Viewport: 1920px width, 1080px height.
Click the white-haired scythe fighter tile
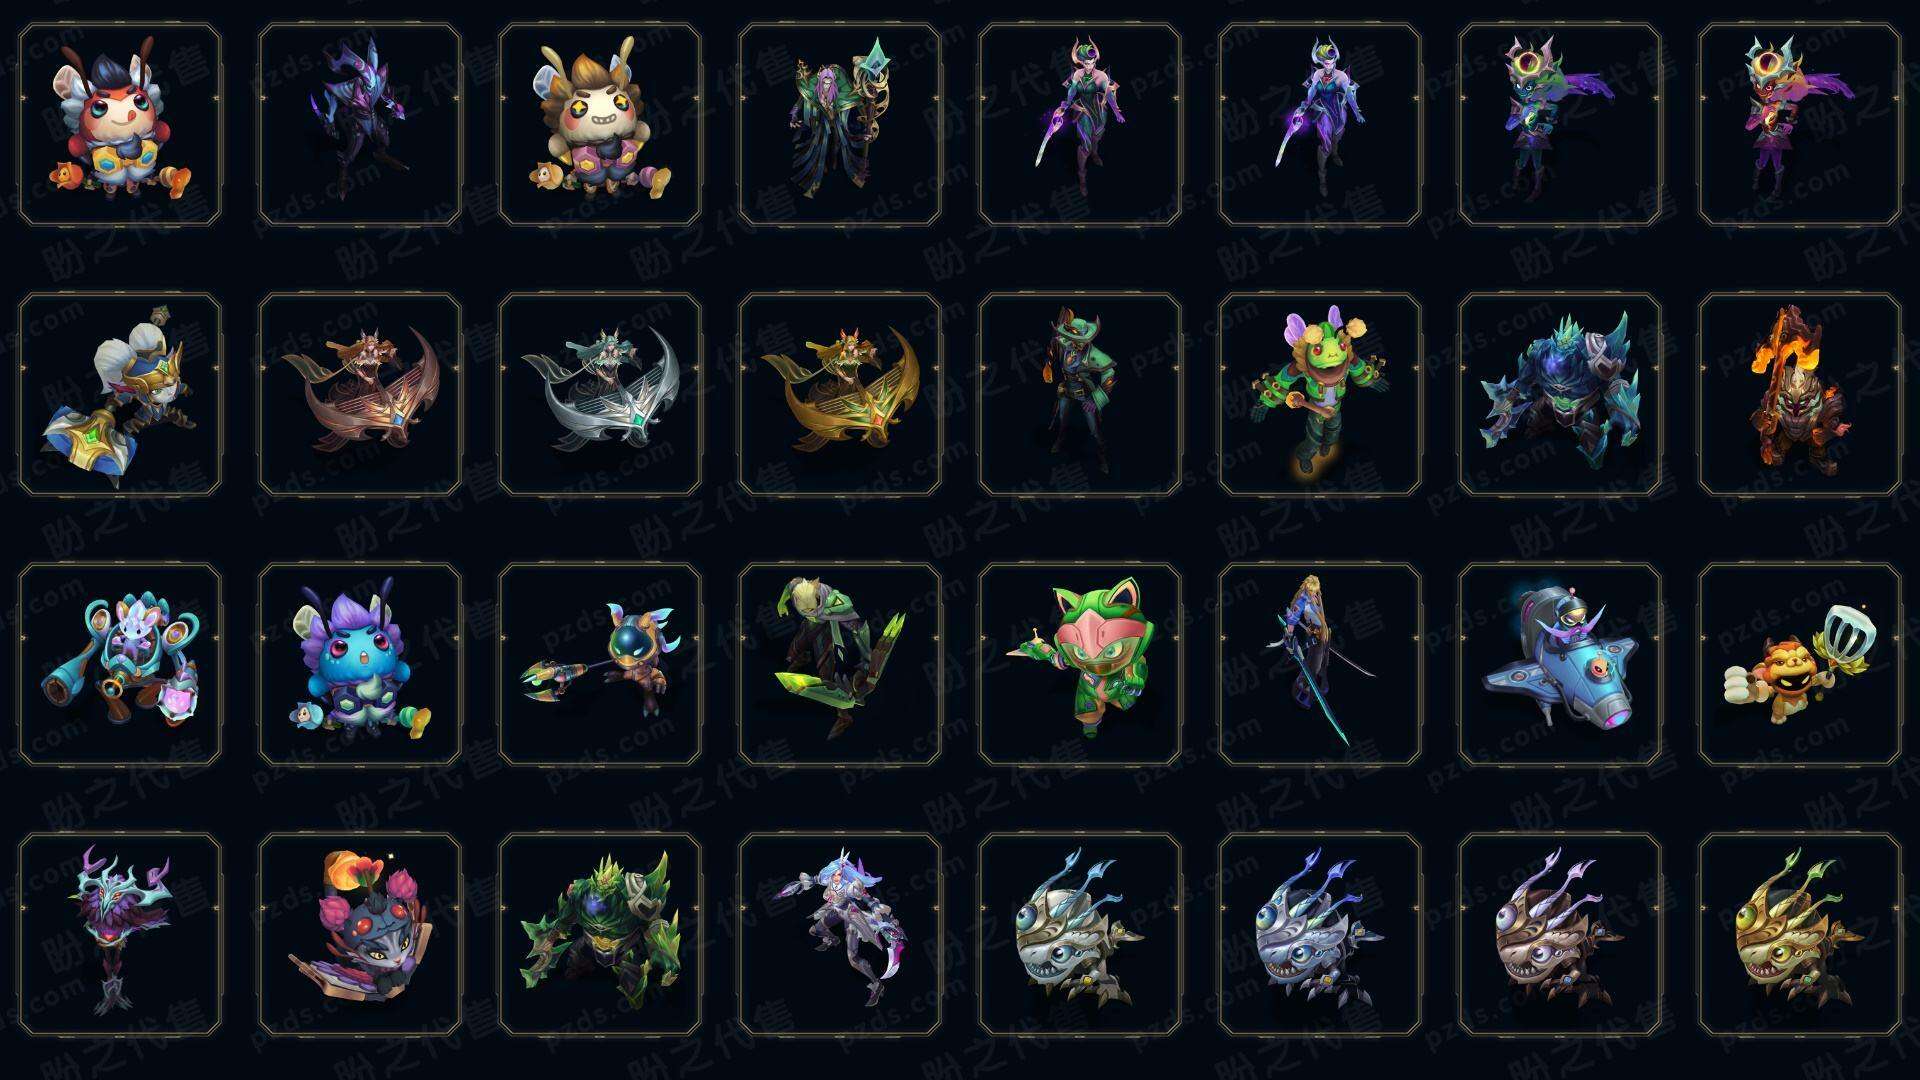[840, 934]
